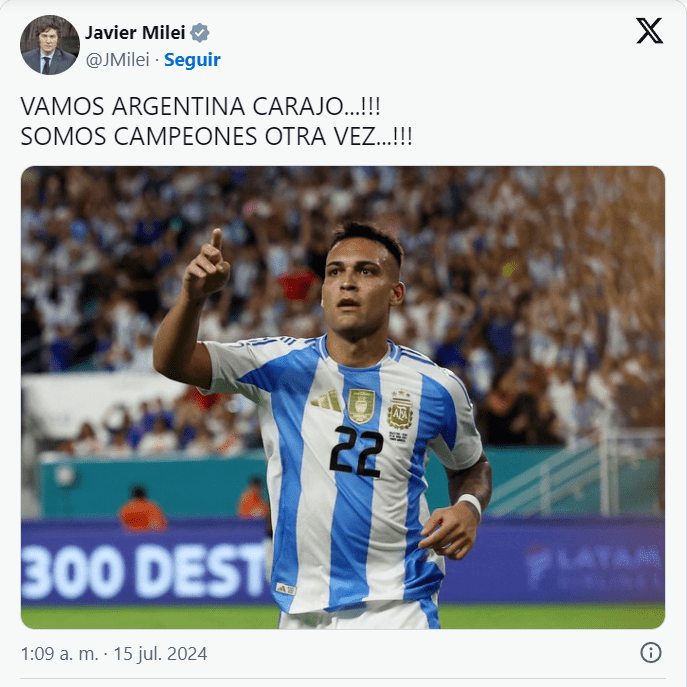Click the "300 DEST" advertising banner
Screen dimensions: 687x687
[144, 569]
